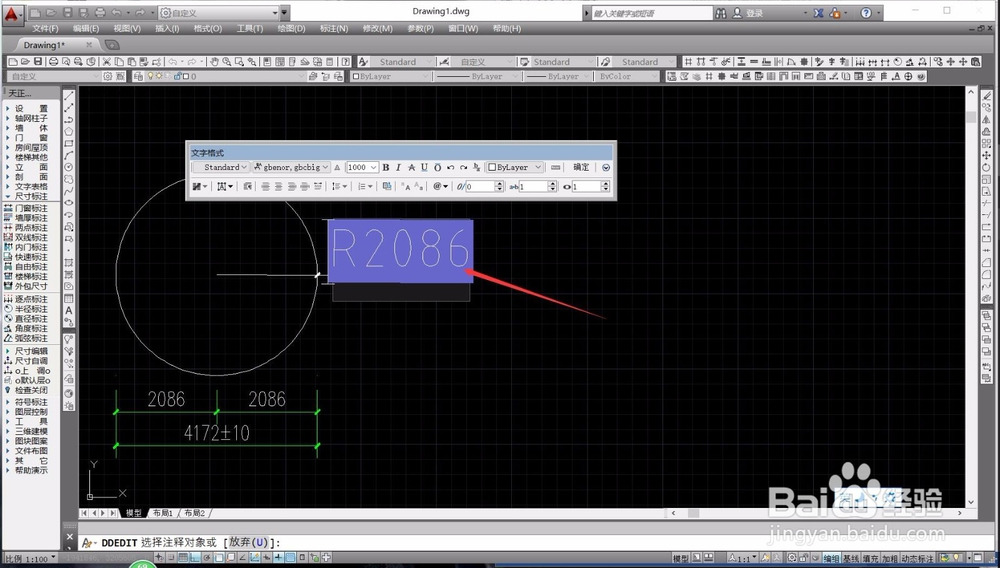Close the Drawing1 document tab
This screenshot has height=568, width=1000.
[89, 45]
